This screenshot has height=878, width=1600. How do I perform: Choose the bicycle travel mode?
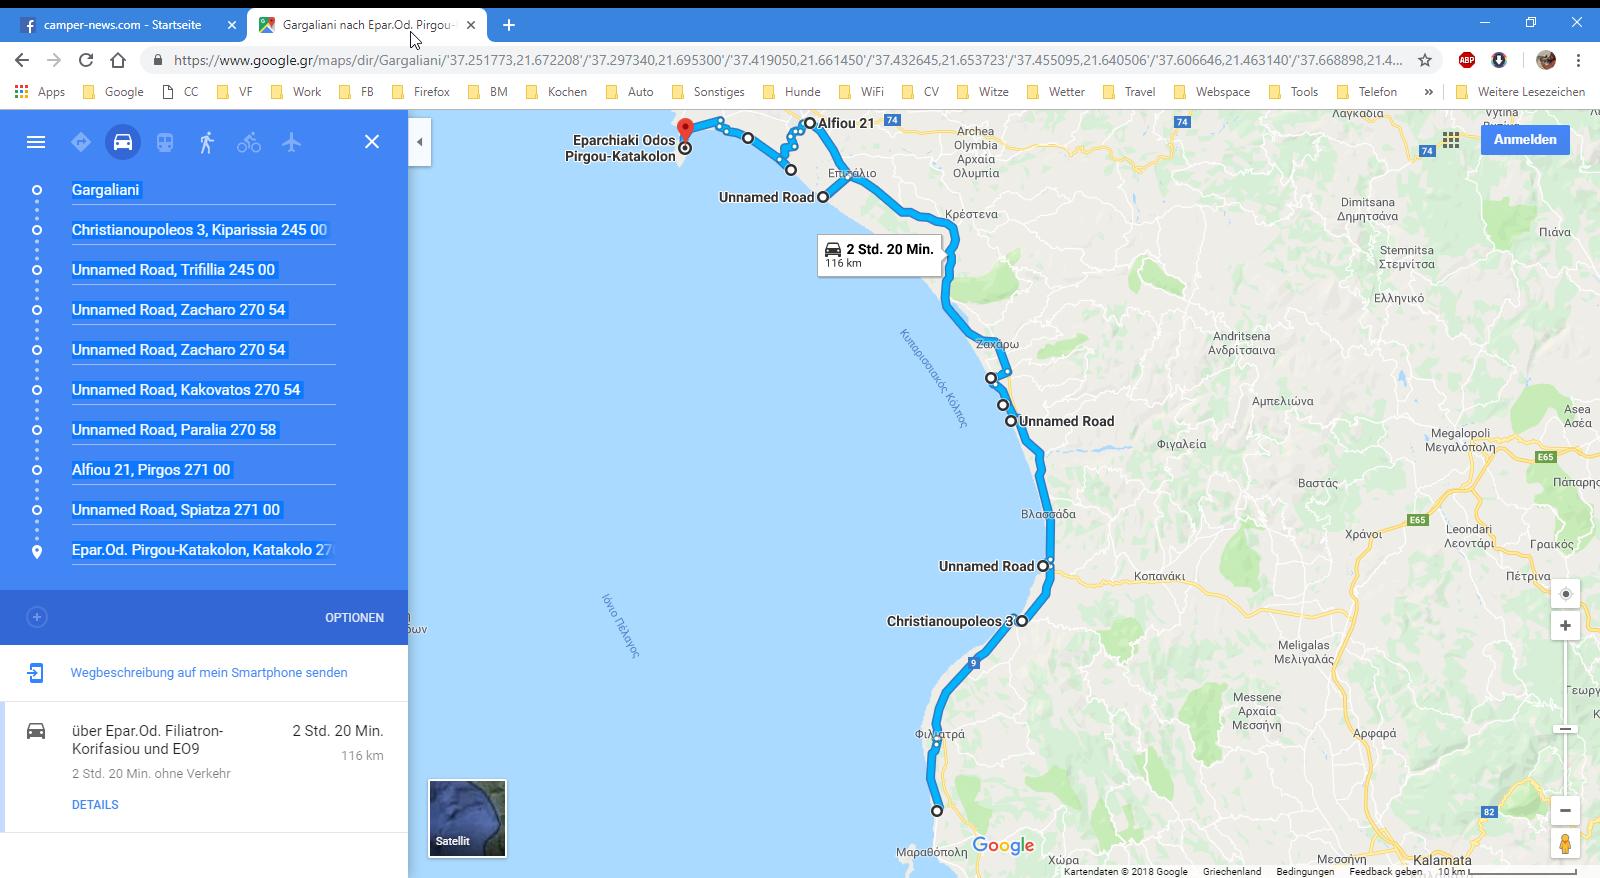click(x=249, y=142)
